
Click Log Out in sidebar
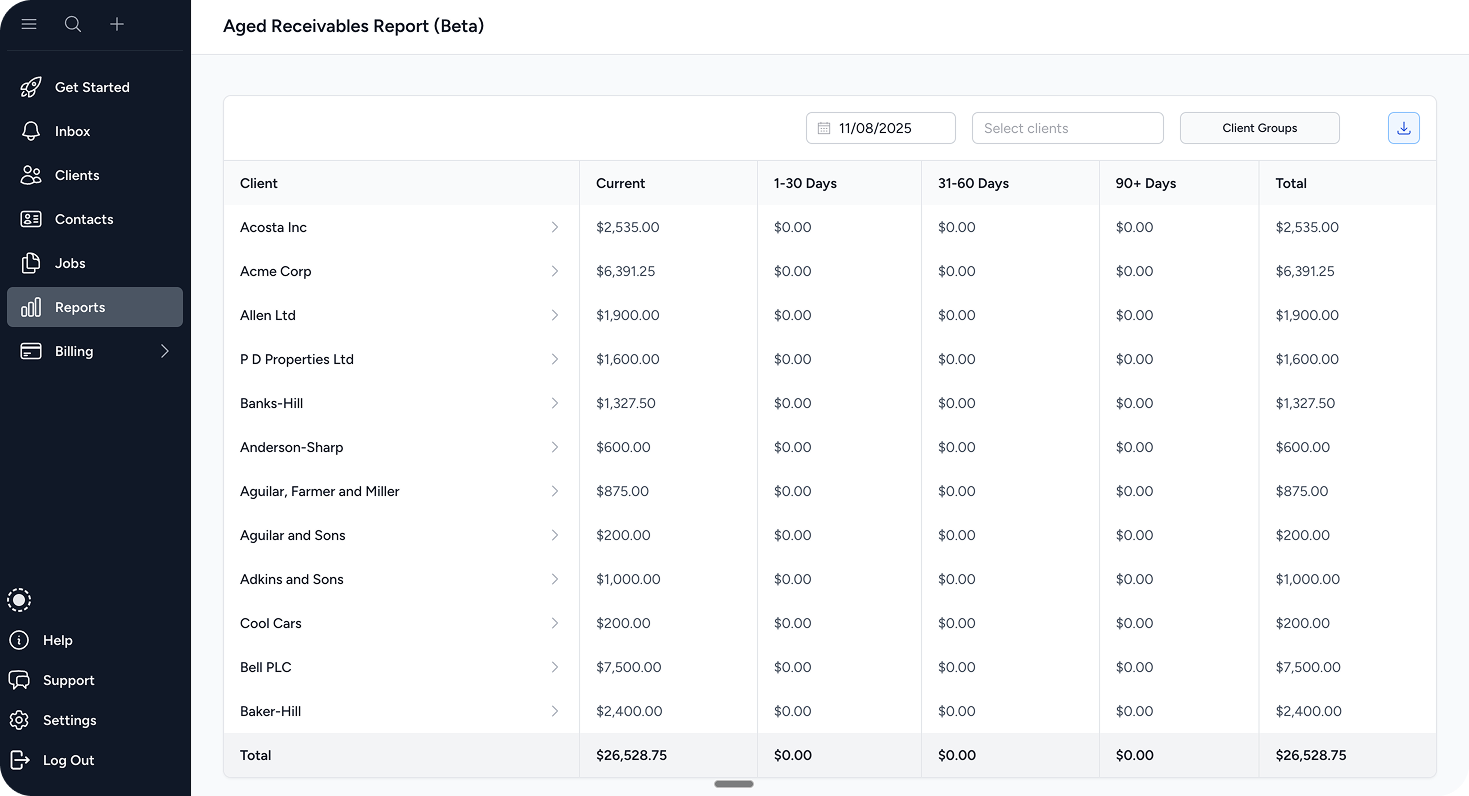tap(69, 760)
